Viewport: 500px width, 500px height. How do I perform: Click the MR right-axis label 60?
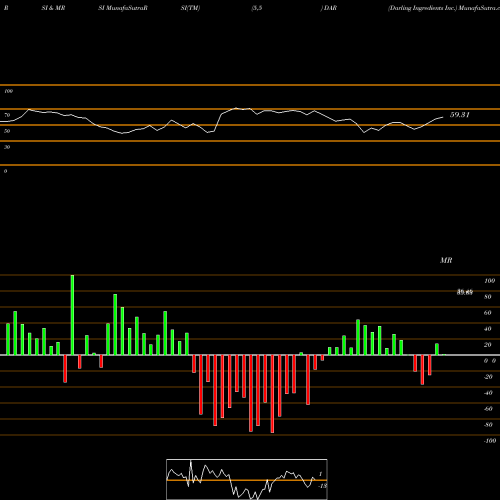(488, 313)
